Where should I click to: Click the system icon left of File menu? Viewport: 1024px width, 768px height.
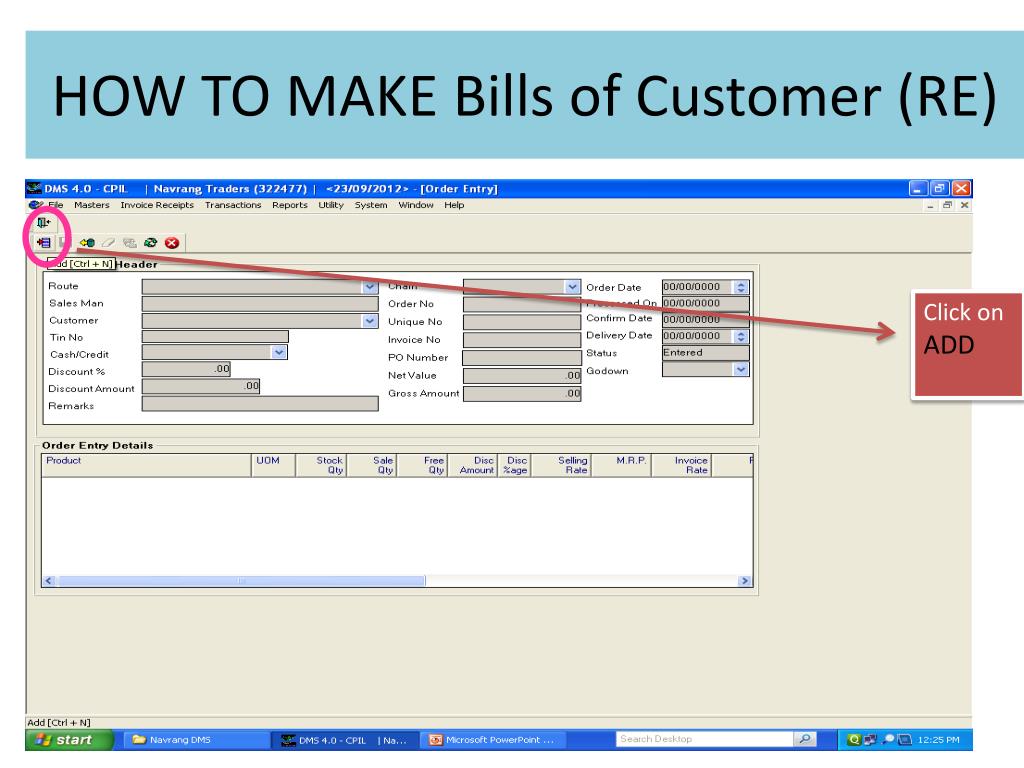pyautogui.click(x=36, y=205)
